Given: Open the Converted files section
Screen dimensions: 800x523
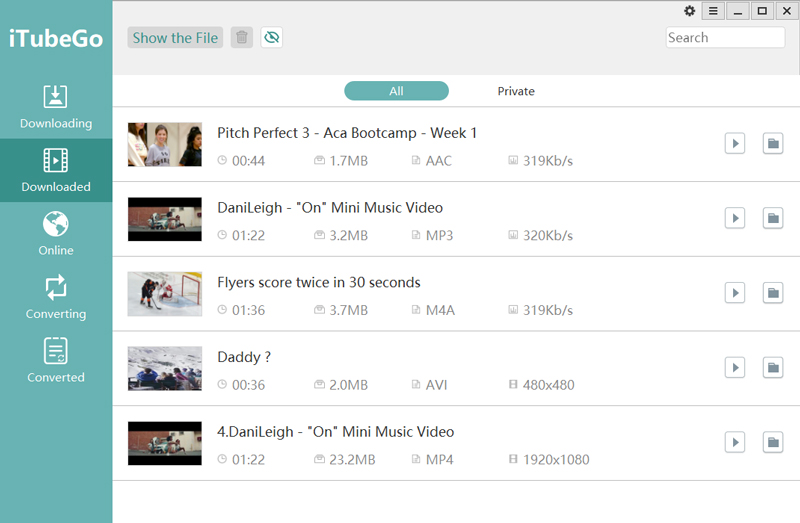Looking at the screenshot, I should coord(56,361).
